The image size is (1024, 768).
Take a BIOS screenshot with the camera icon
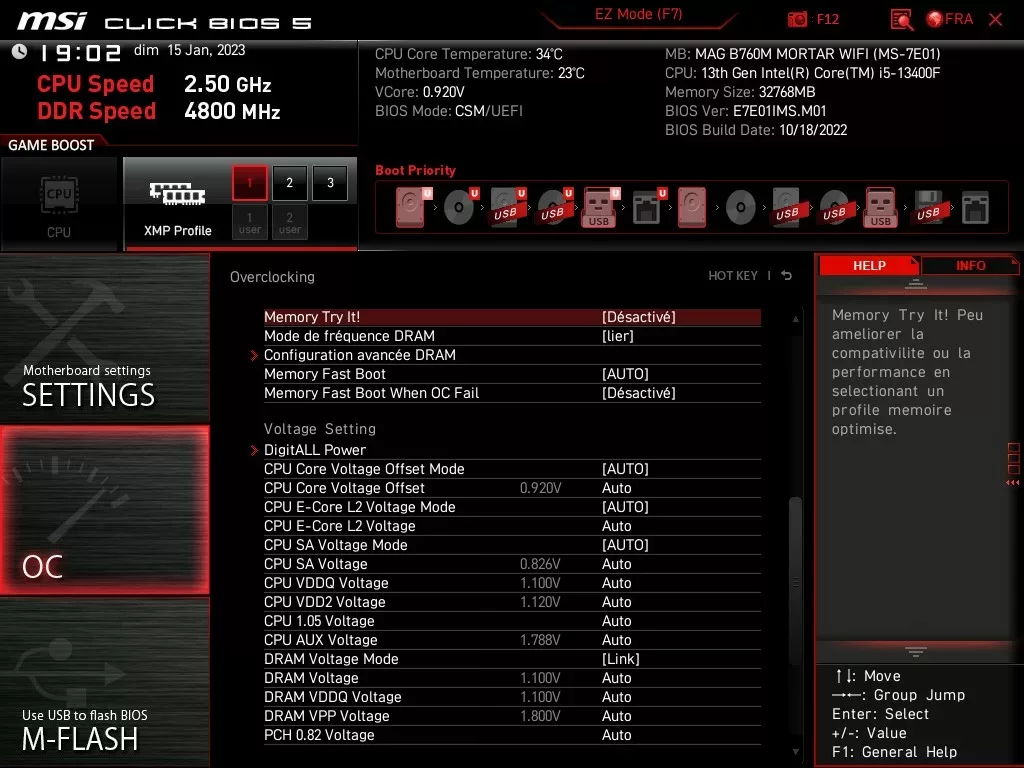pos(797,19)
